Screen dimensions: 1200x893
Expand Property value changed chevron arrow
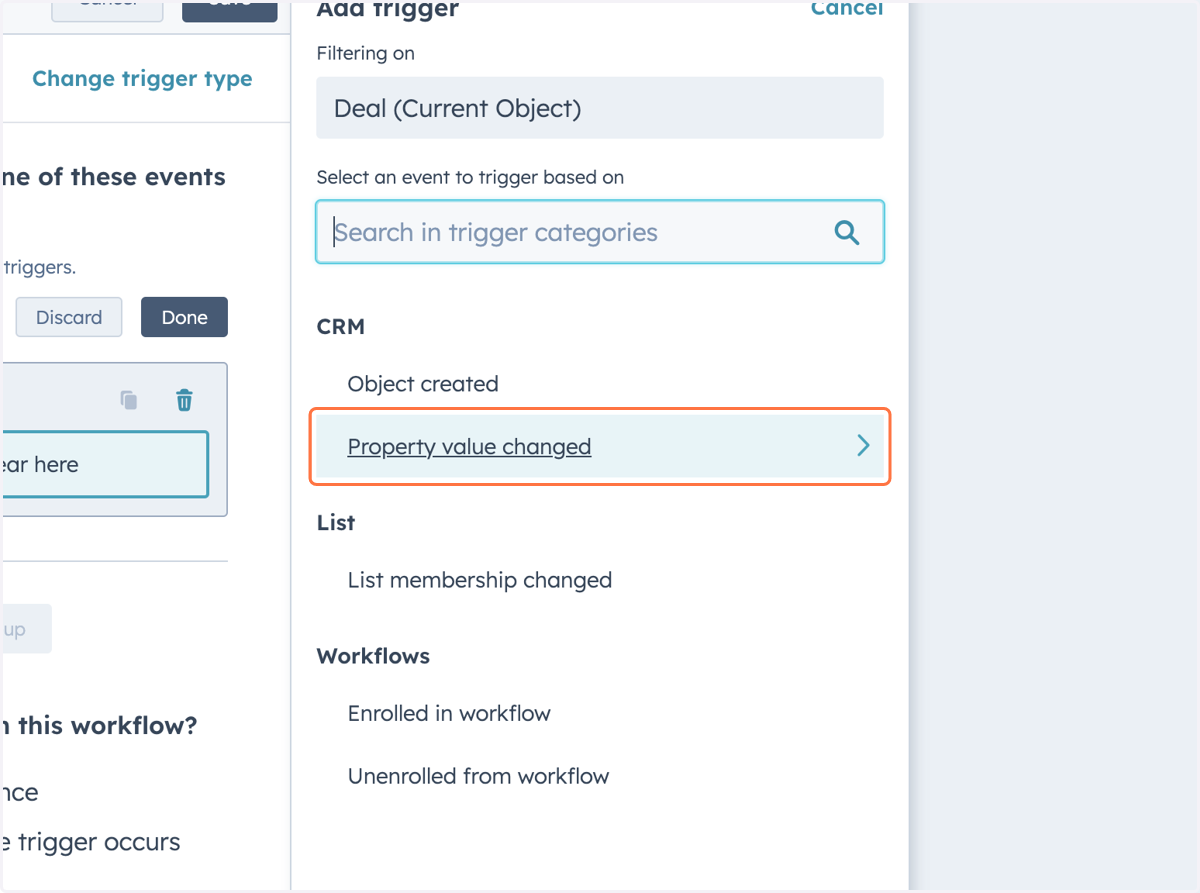863,446
